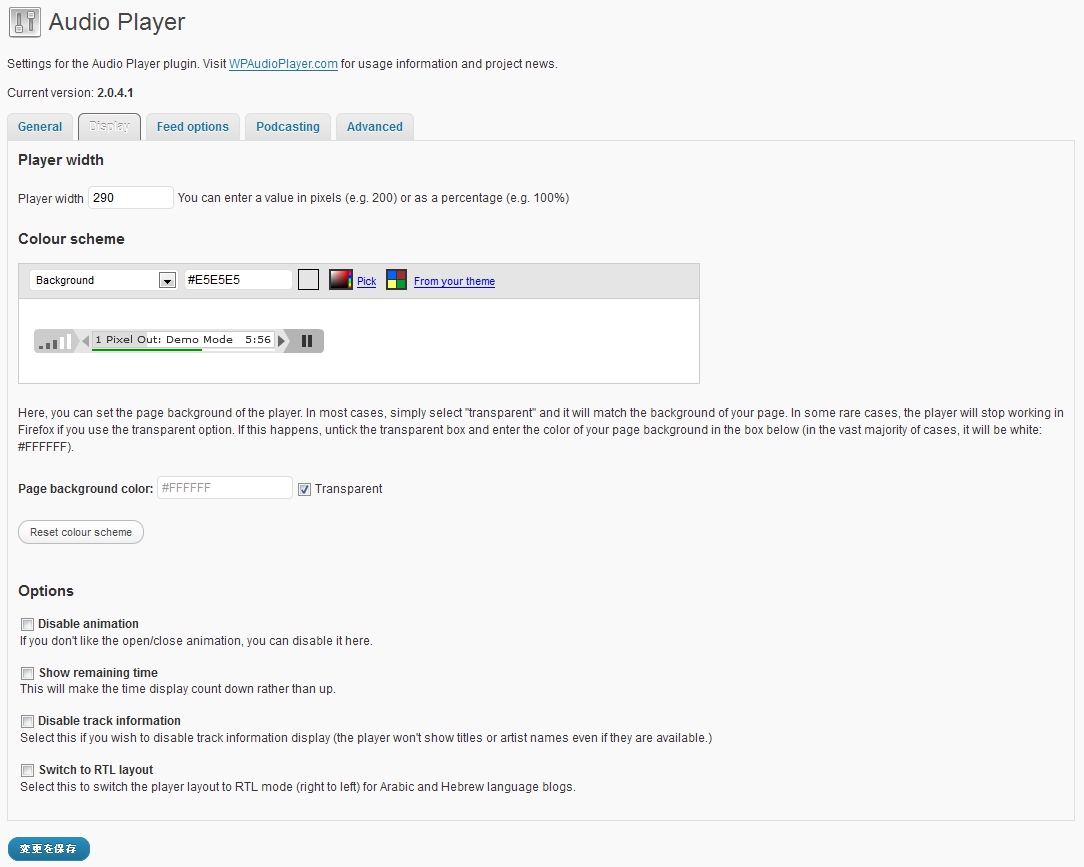
Task: Check Show remaining time
Action: tap(27, 673)
